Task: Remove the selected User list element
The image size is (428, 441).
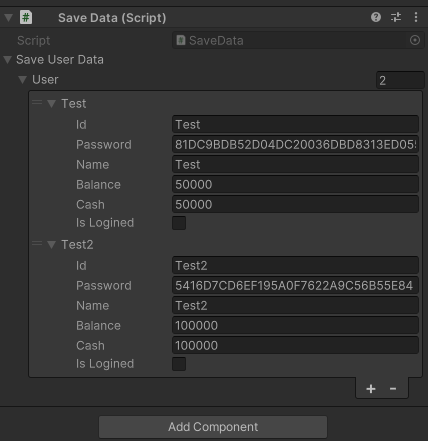Action: pos(393,389)
